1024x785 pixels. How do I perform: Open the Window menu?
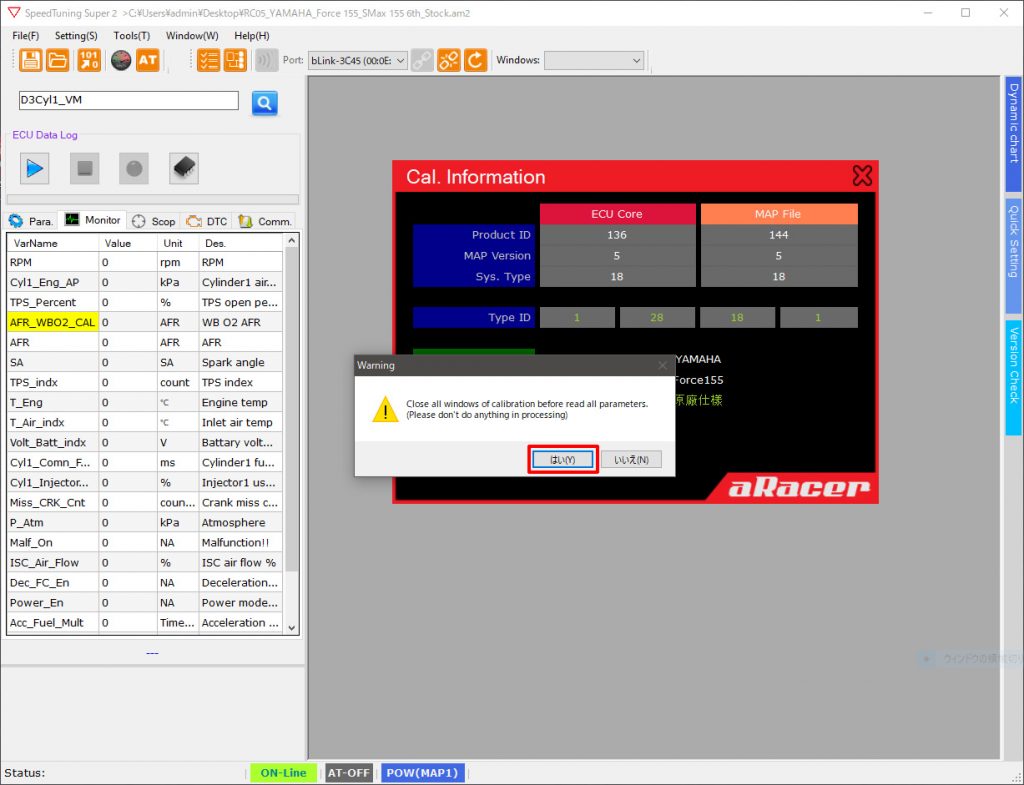192,36
